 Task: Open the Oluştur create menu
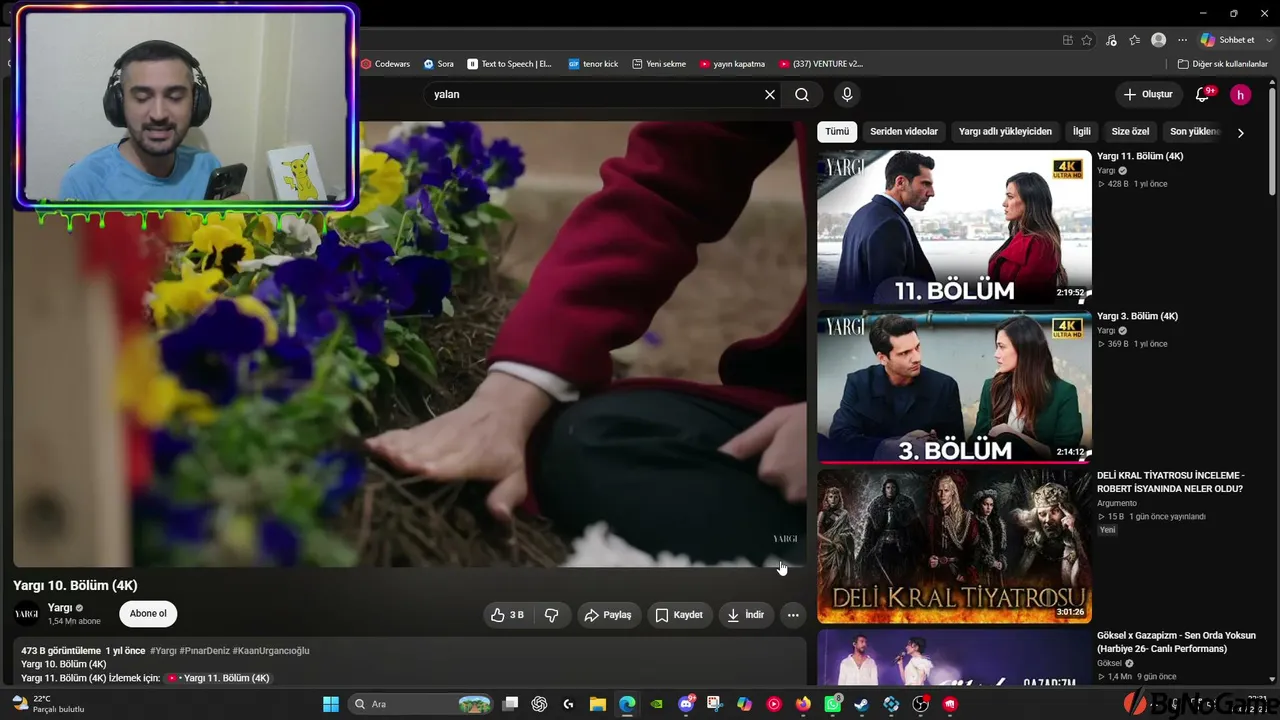[x=1148, y=95]
